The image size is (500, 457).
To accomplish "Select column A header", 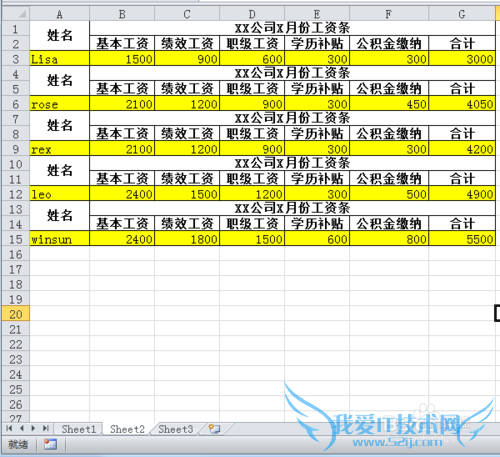I will (59, 14).
